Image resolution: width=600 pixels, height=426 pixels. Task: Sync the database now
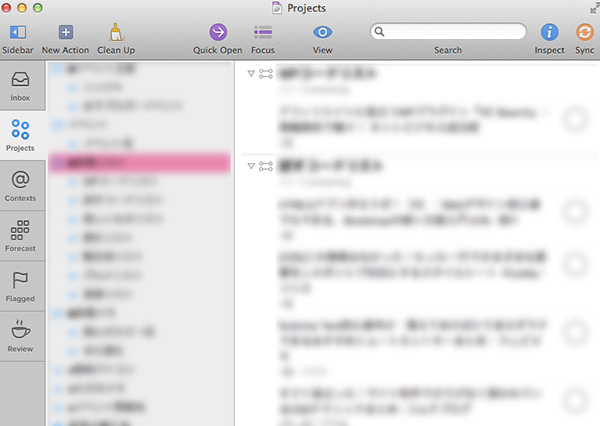(585, 39)
